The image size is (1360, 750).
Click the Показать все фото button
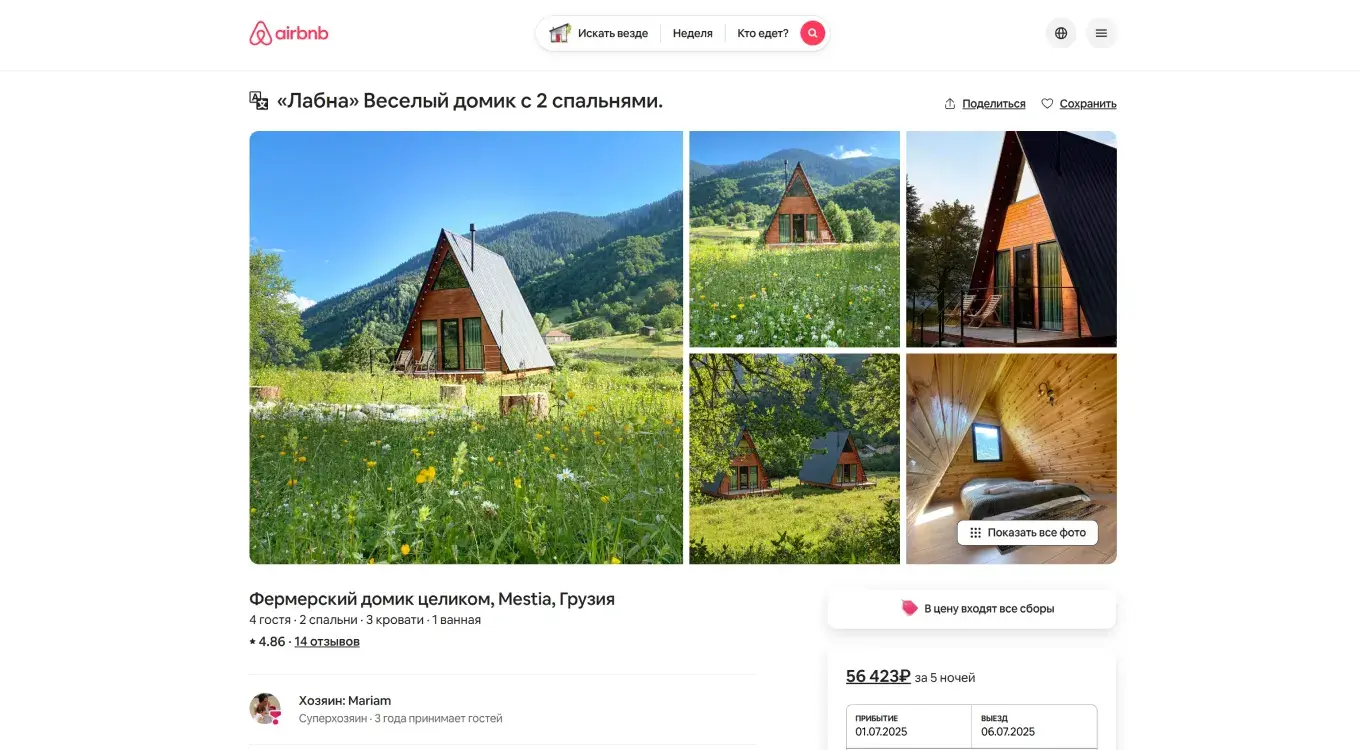[1027, 533]
